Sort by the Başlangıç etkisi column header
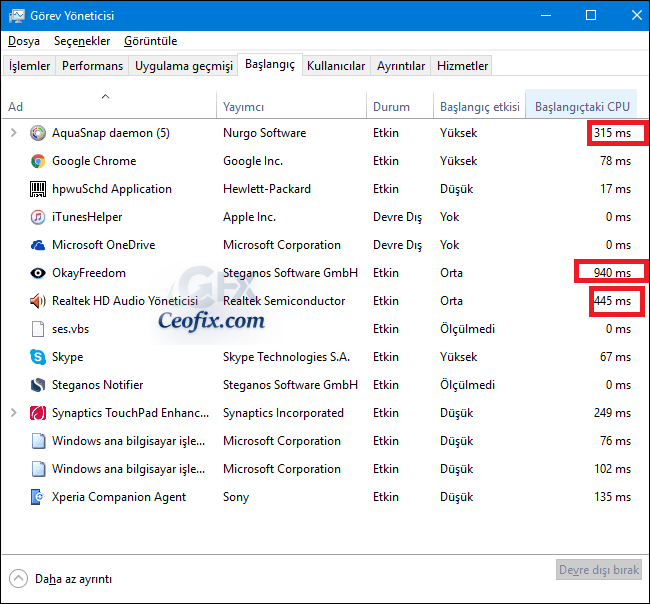The height and width of the screenshot is (604, 650). coord(480,104)
